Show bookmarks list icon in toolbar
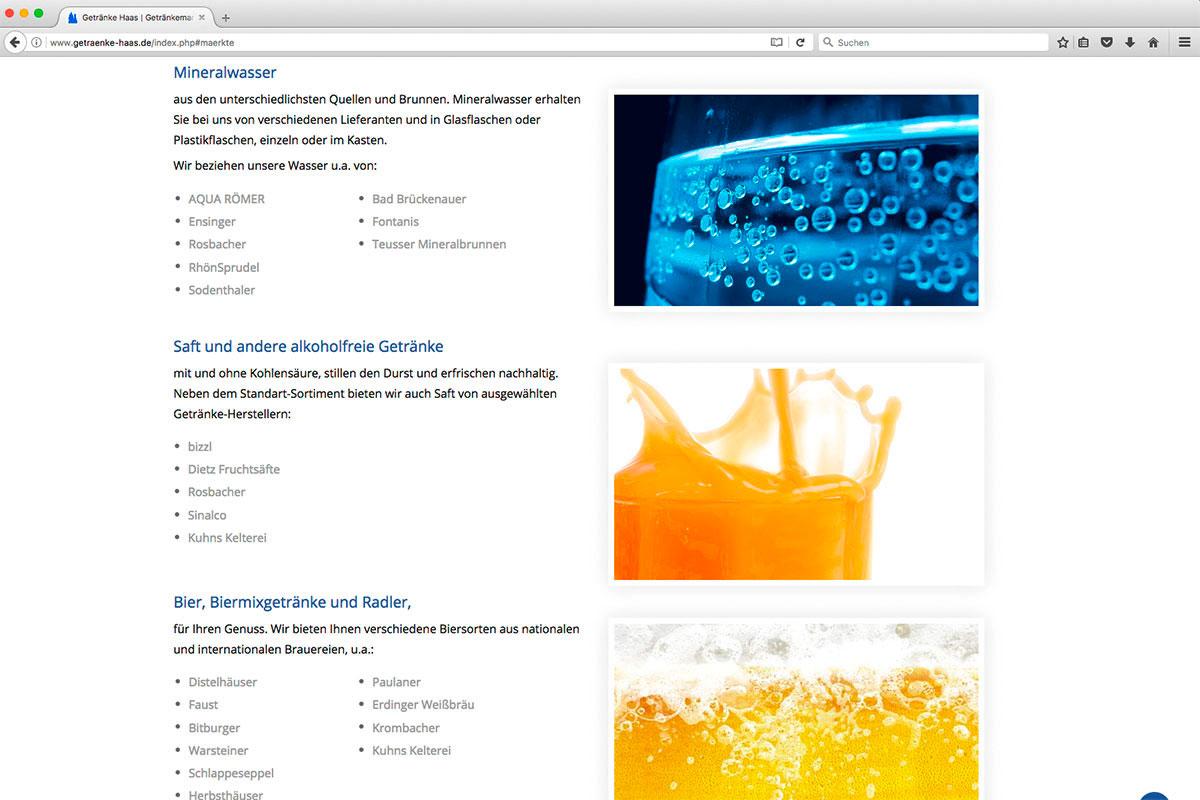 click(x=1084, y=42)
